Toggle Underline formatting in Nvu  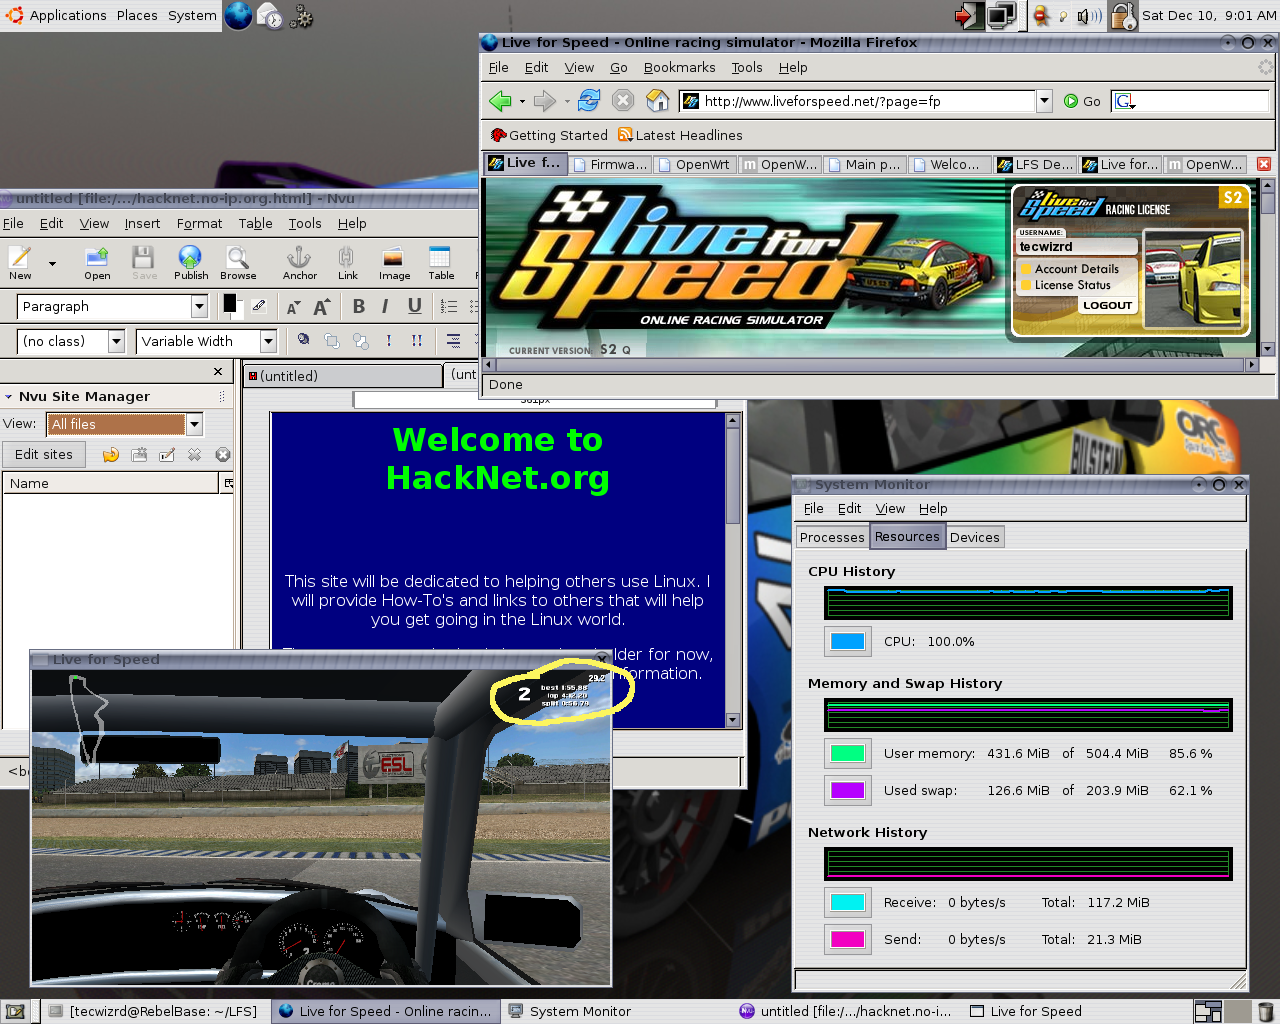(x=414, y=307)
